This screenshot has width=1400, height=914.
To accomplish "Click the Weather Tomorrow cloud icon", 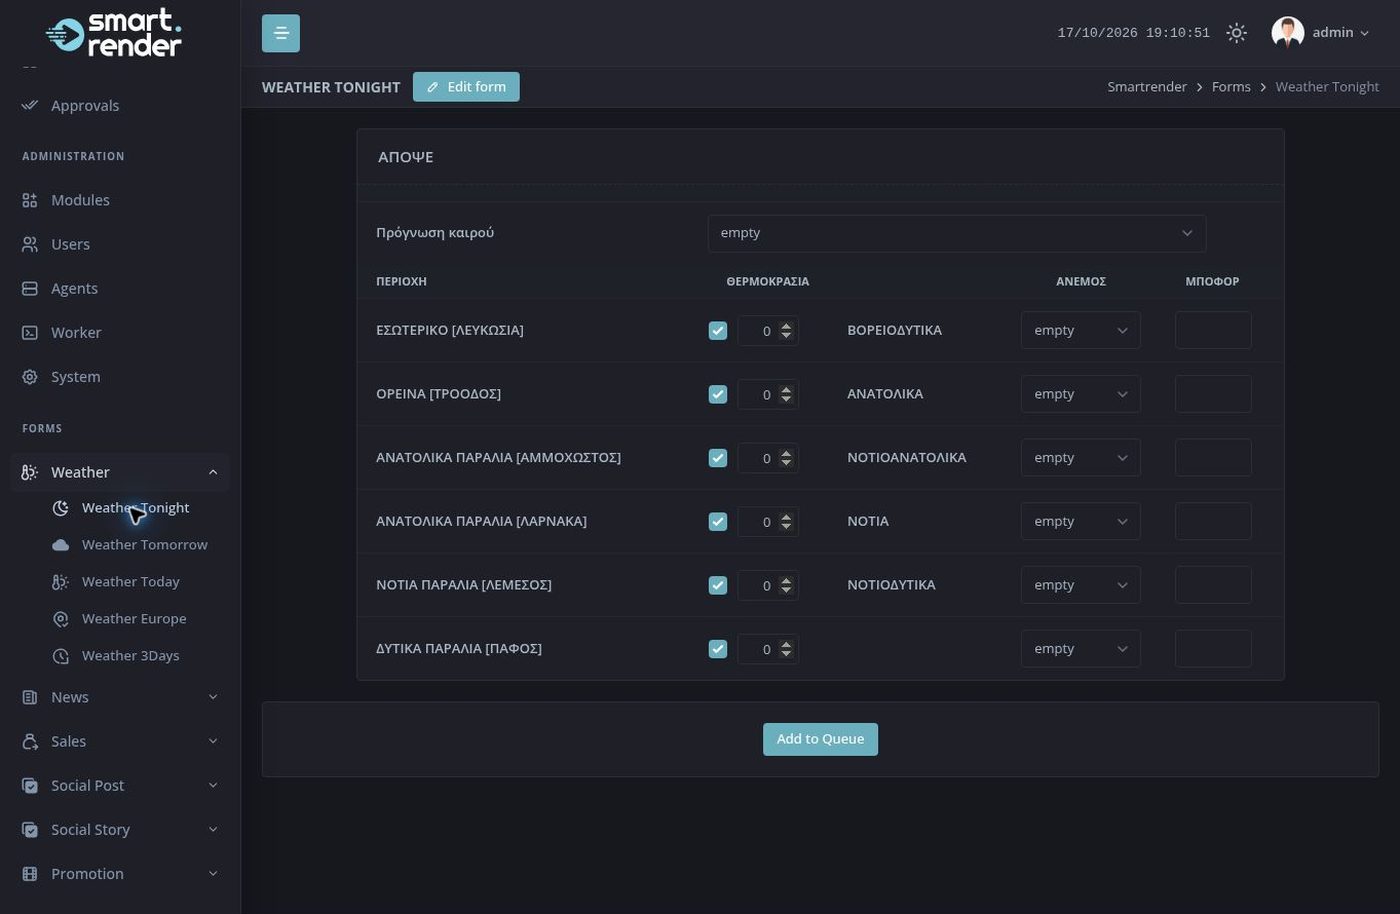I will tap(61, 545).
